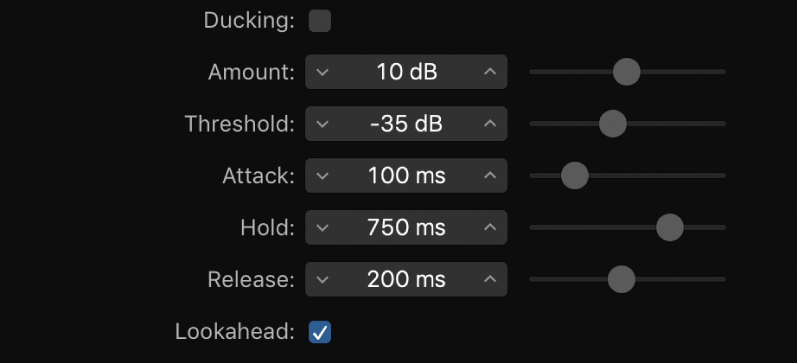Increase Amount with up chevron
The image size is (798, 364).
(x=490, y=72)
